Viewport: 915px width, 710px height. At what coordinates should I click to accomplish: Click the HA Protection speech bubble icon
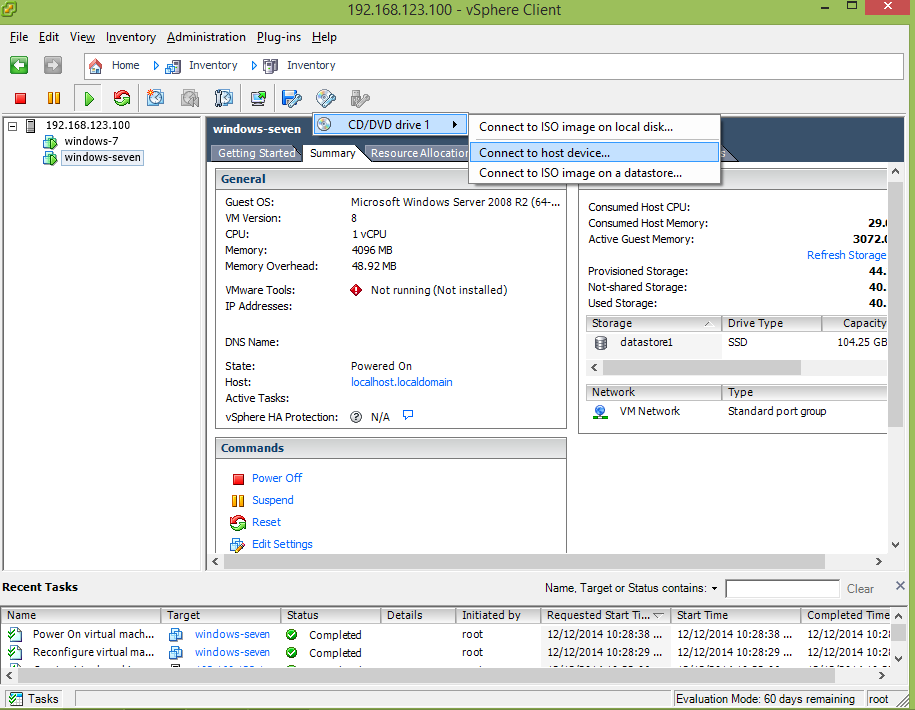coord(408,415)
